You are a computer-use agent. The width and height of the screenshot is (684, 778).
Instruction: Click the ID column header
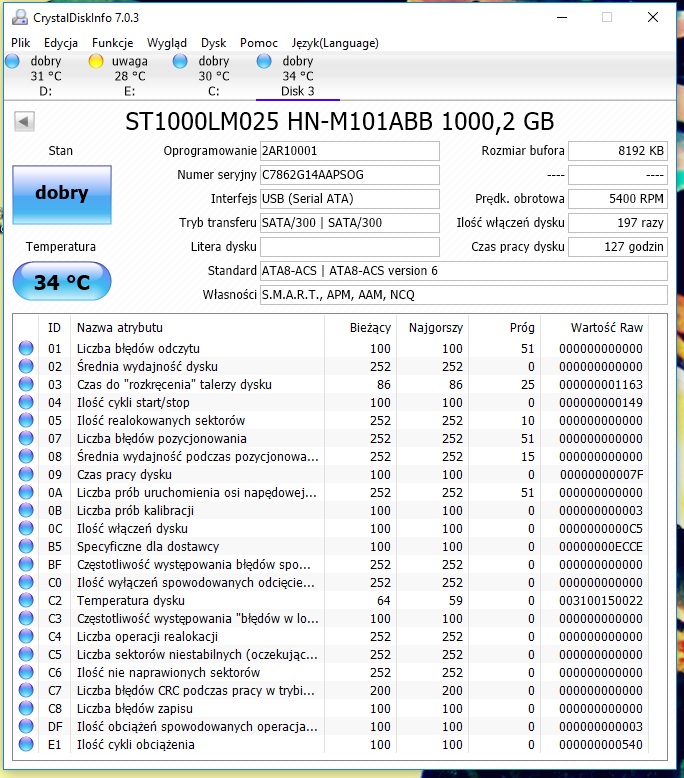click(55, 327)
